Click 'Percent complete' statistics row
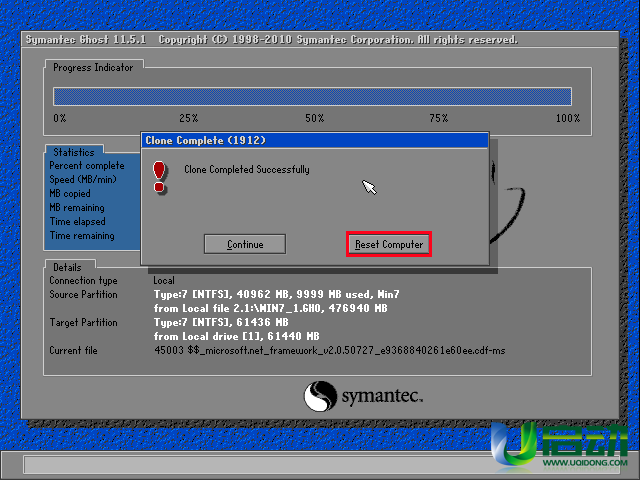640x480 pixels. click(87, 166)
